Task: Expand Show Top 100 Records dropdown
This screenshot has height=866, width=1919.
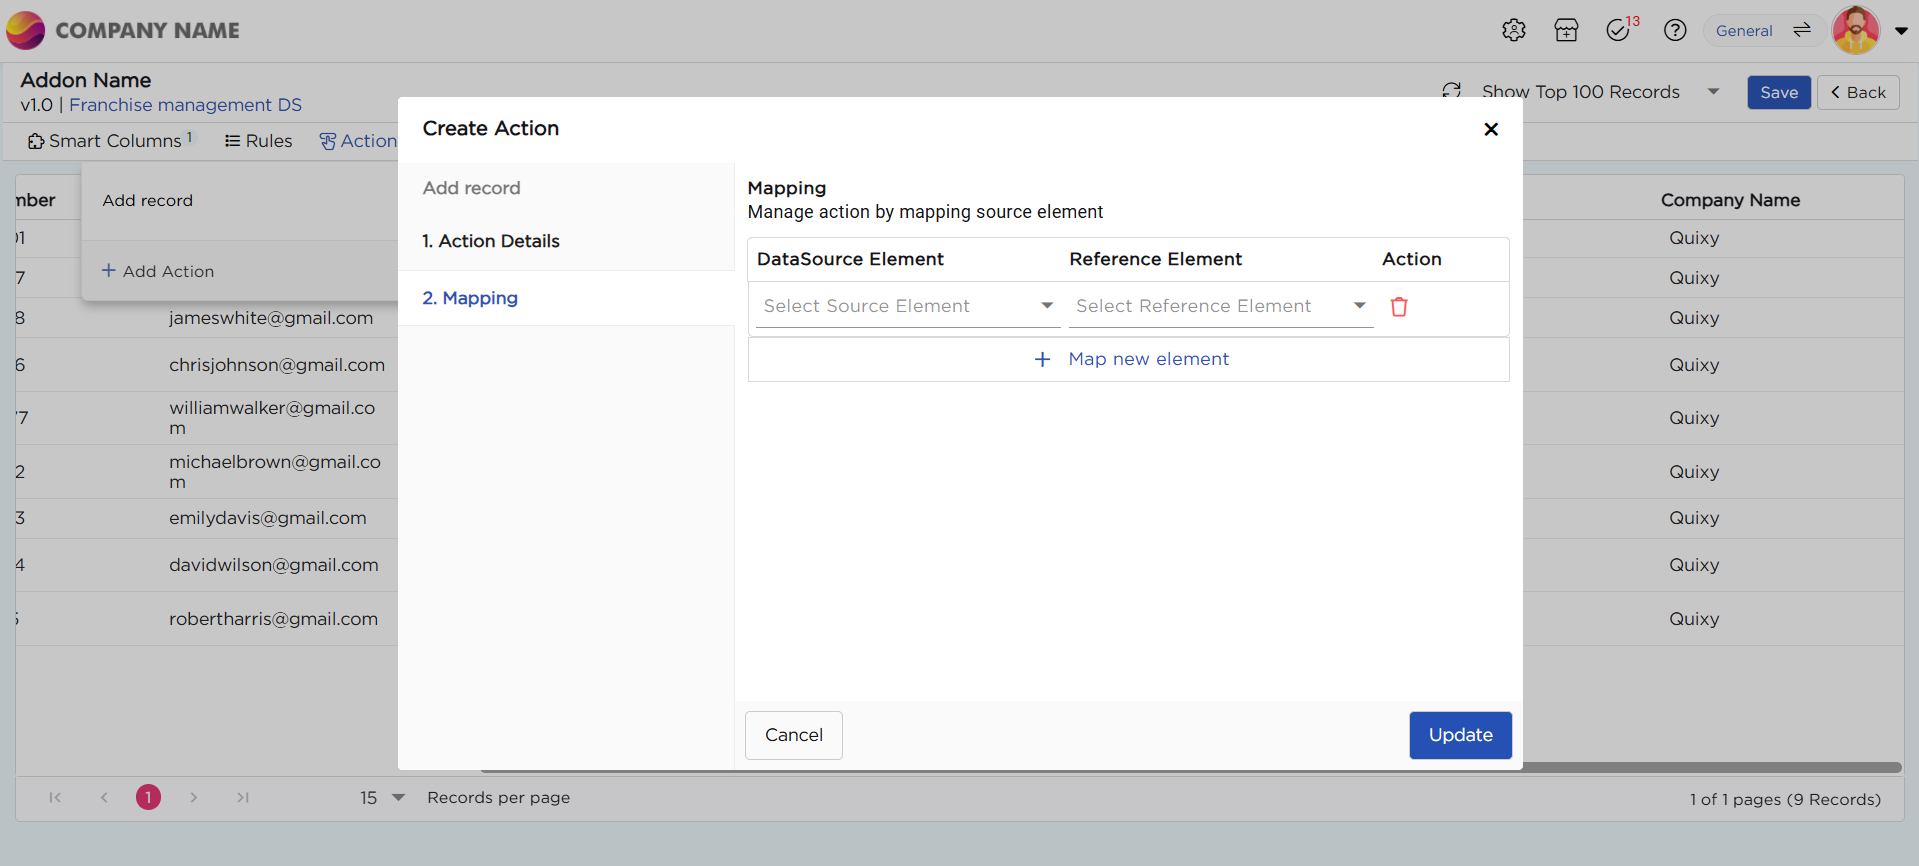Action: click(x=1713, y=92)
